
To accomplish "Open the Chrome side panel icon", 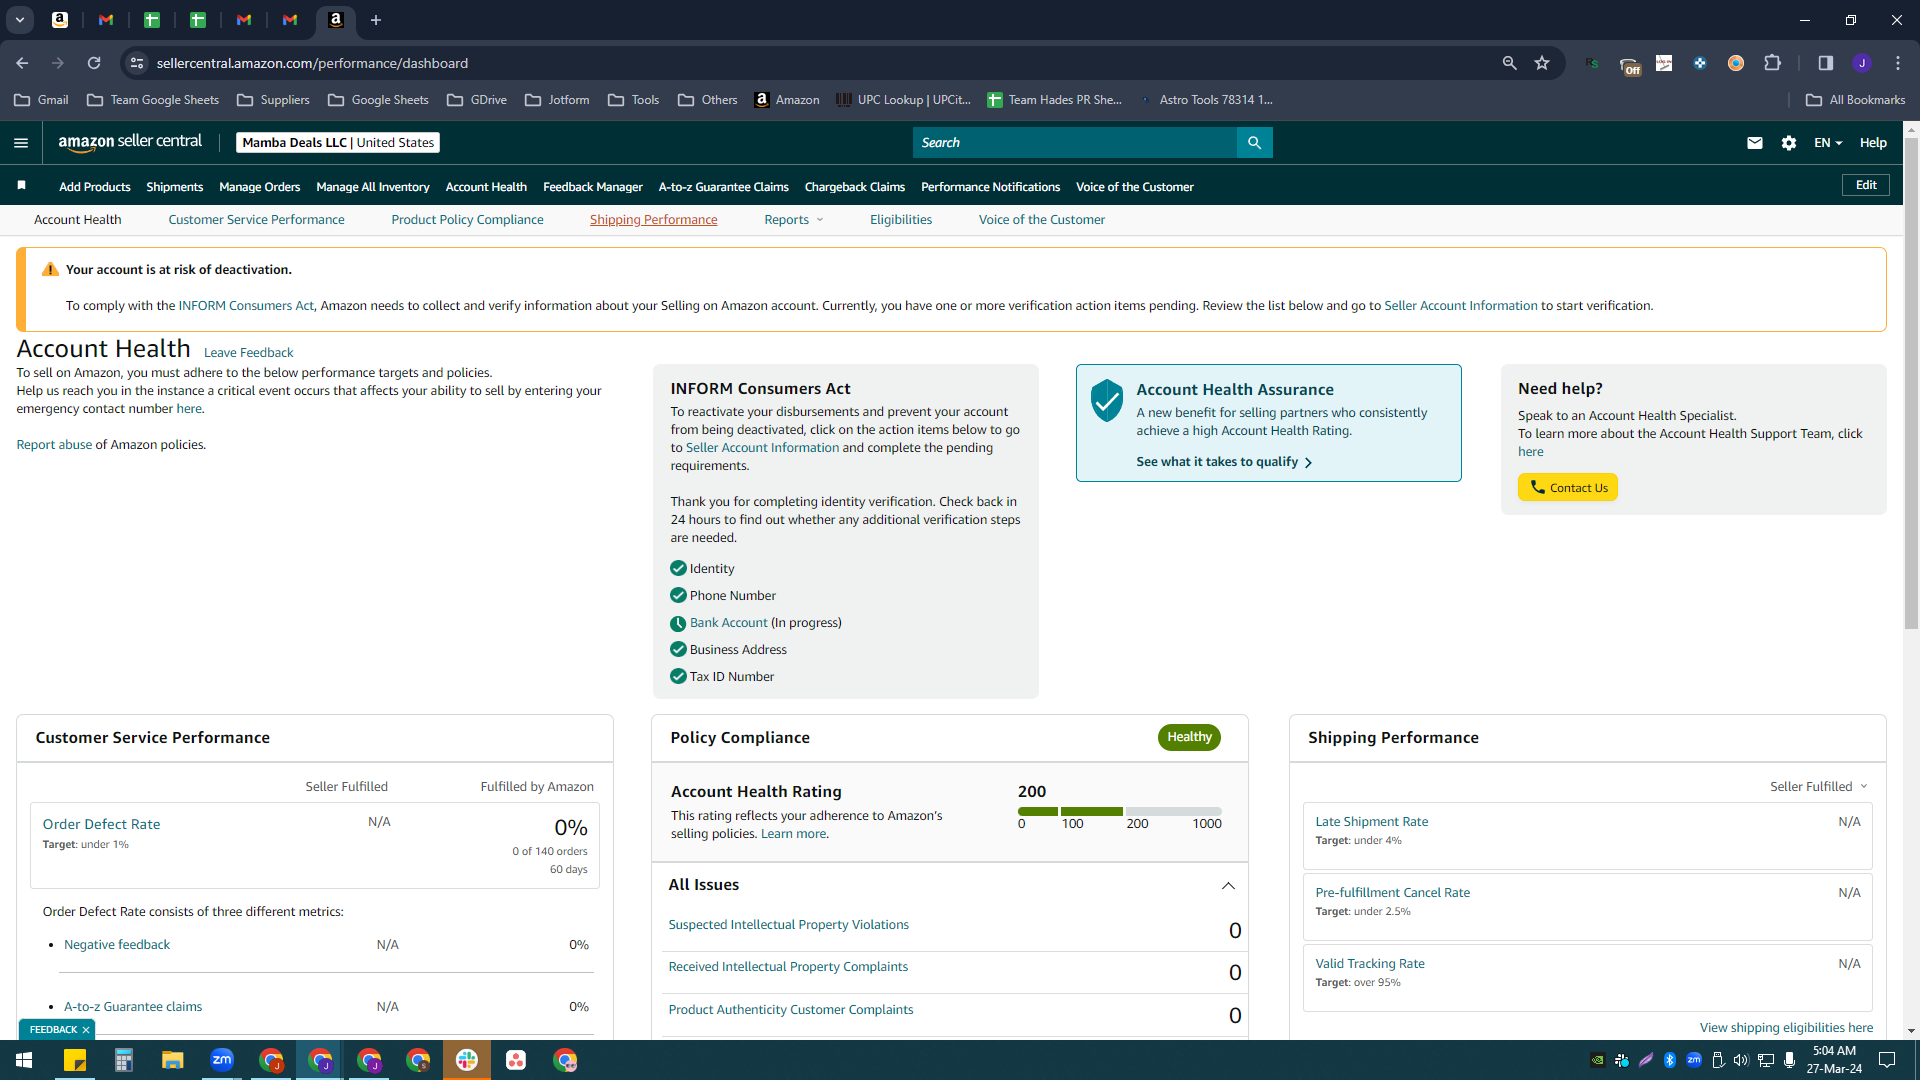I will (x=1825, y=63).
